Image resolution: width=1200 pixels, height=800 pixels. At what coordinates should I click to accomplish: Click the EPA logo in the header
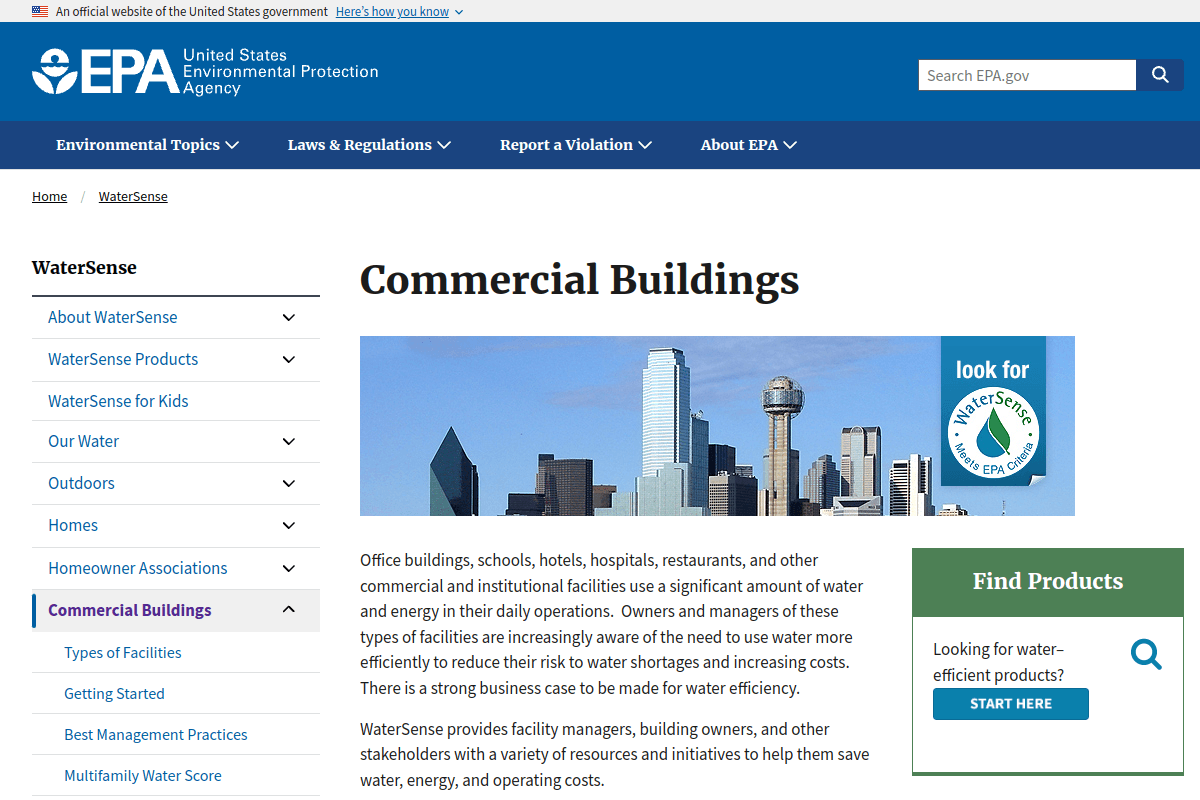(205, 71)
